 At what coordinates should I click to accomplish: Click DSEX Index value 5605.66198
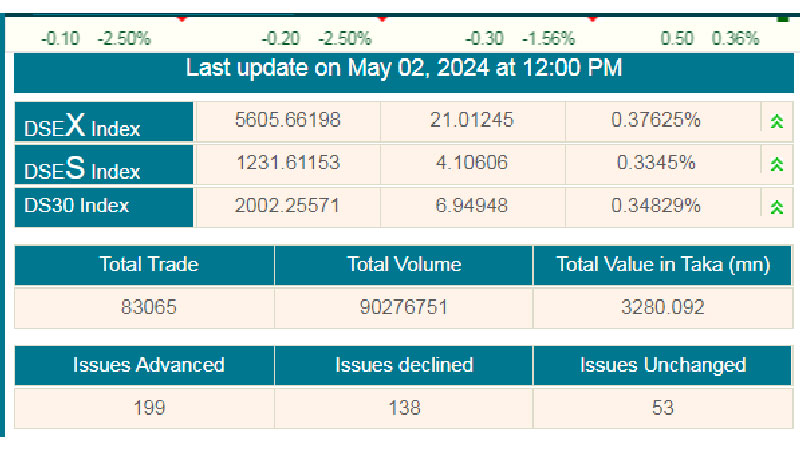288,121
